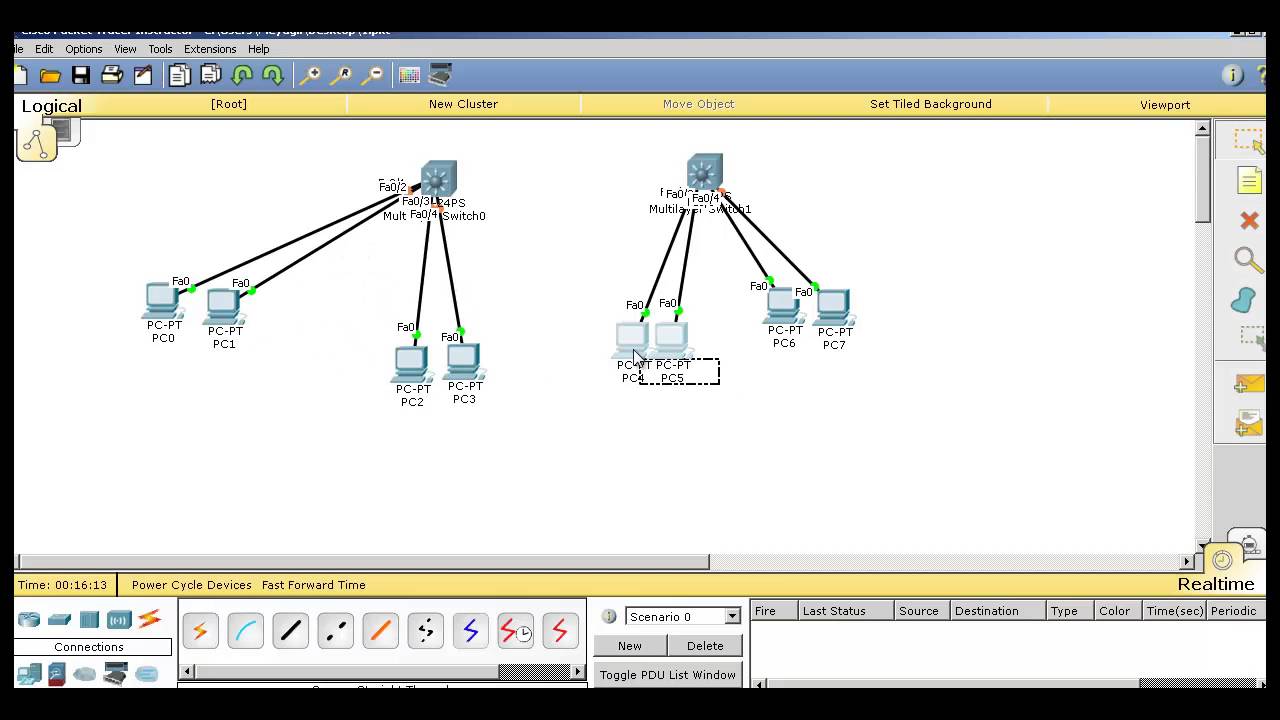The height and width of the screenshot is (720, 1280).
Task: Select the Copper Straight-Through black cable
Action: 290,631
